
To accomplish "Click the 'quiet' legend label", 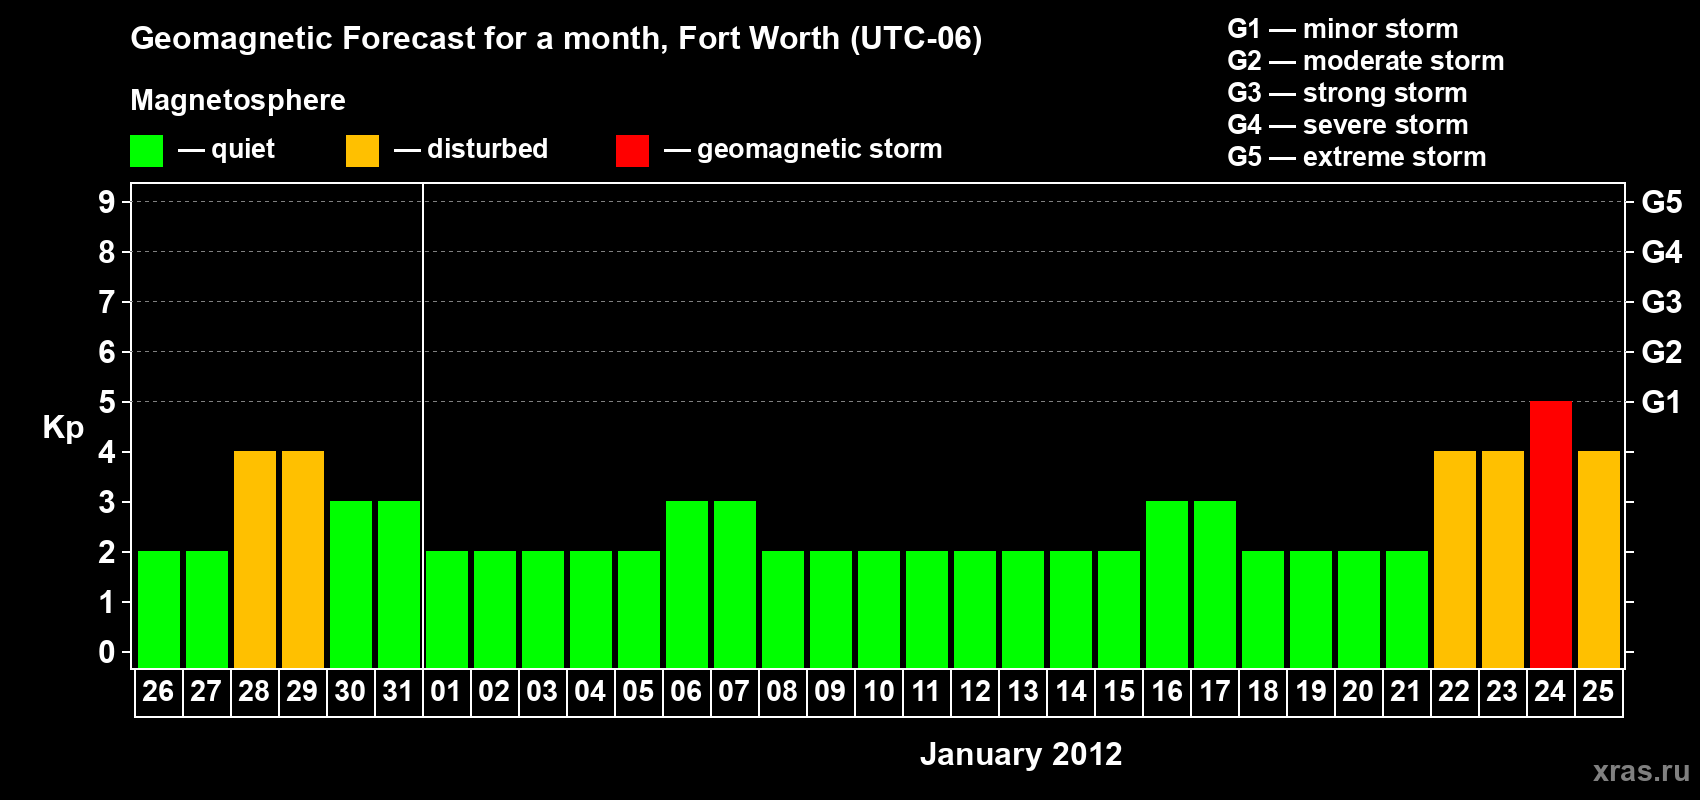I will tap(243, 150).
